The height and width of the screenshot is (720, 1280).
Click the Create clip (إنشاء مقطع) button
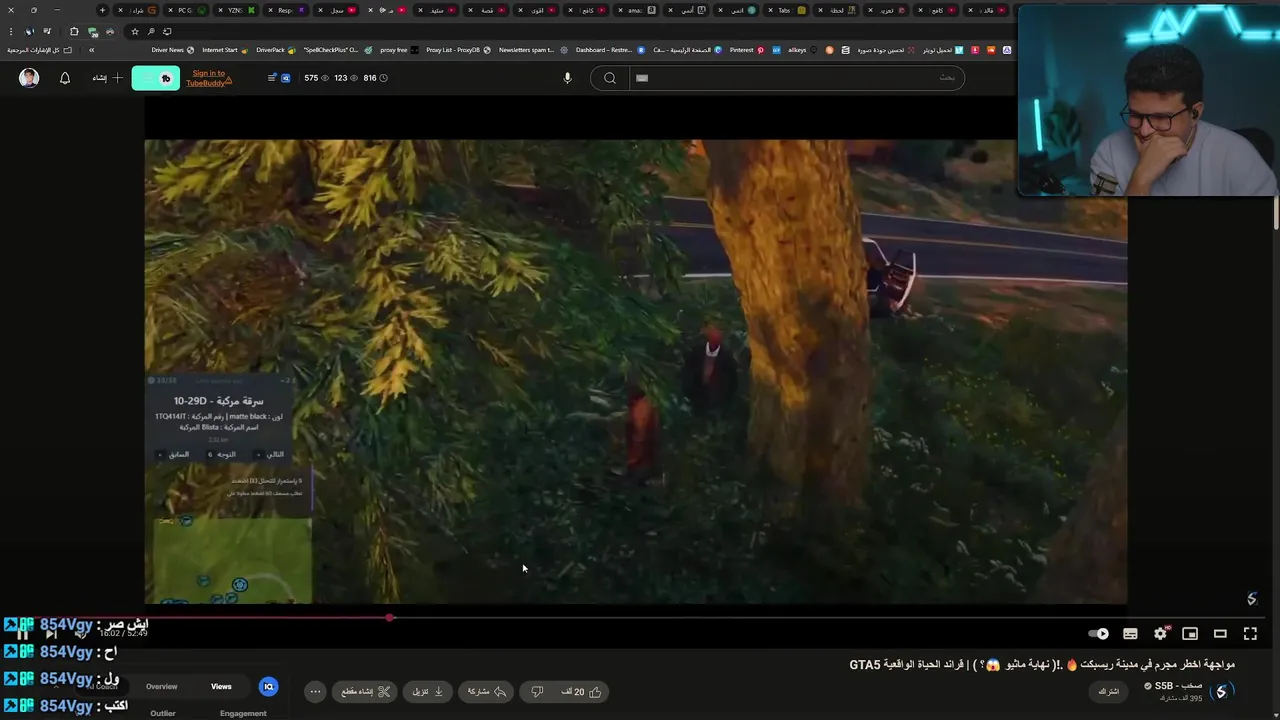point(365,692)
